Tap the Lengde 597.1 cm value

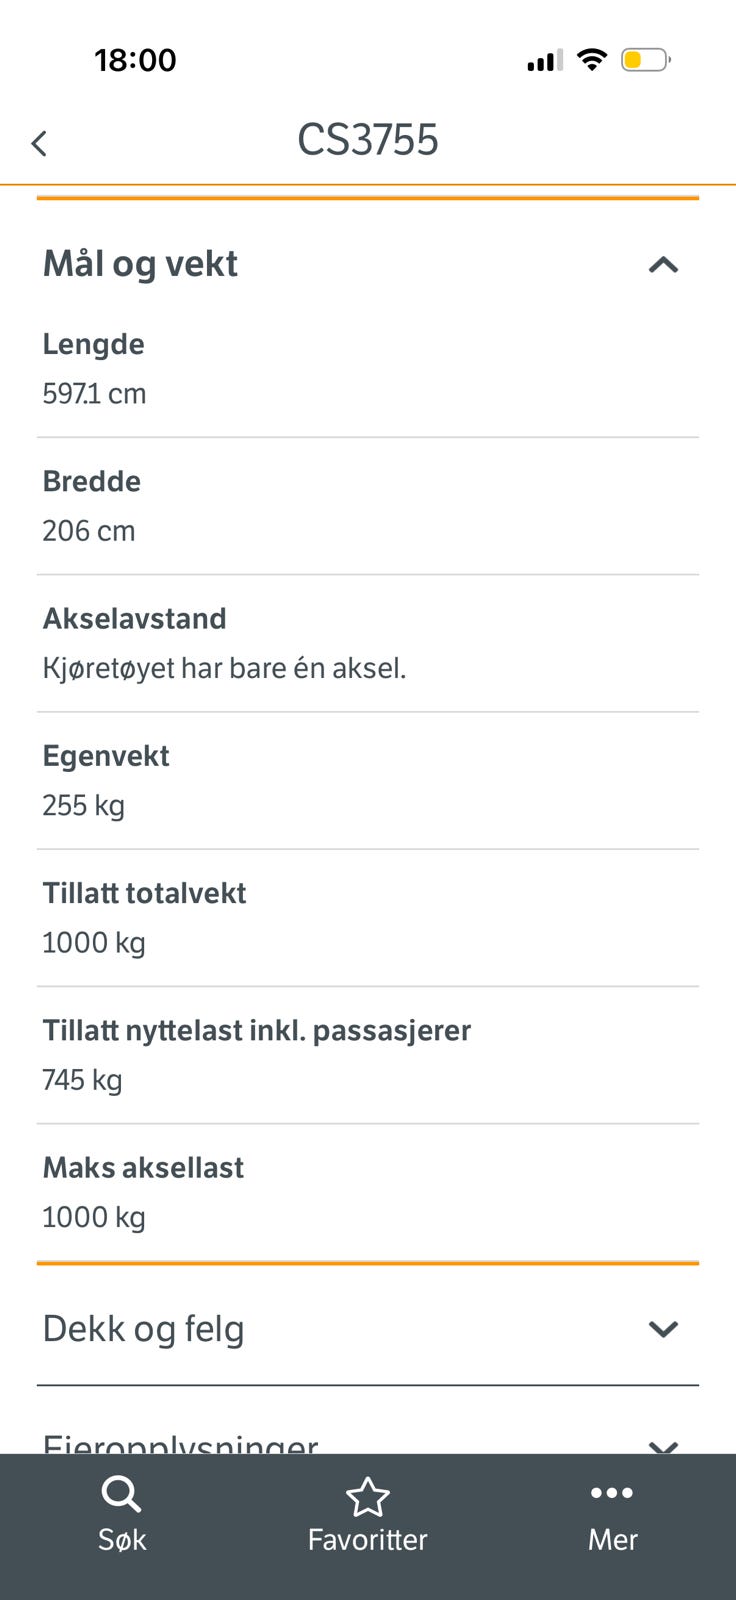pyautogui.click(x=94, y=394)
